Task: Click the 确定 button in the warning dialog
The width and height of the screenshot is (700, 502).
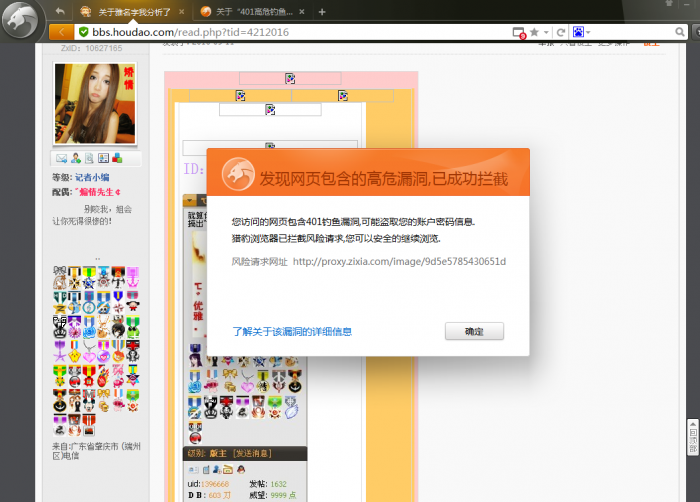Action: click(x=474, y=331)
